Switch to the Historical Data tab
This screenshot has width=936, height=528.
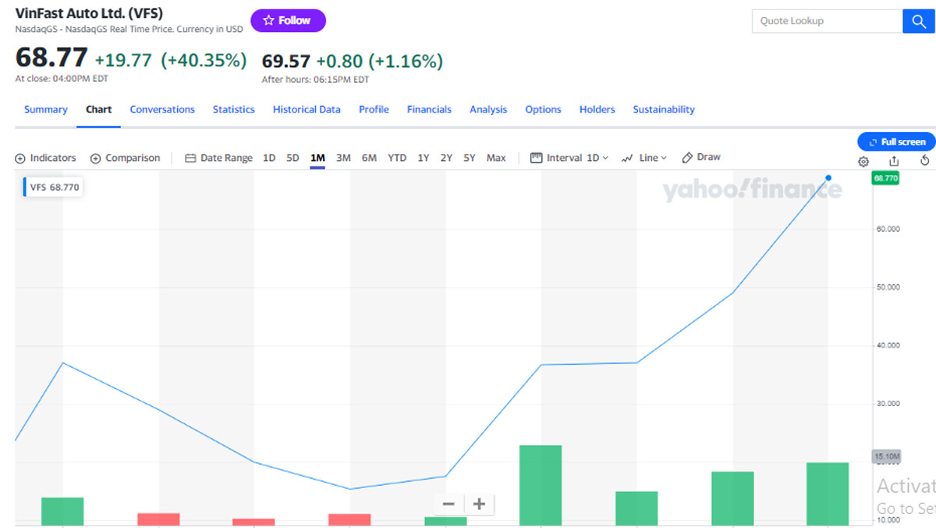point(307,110)
